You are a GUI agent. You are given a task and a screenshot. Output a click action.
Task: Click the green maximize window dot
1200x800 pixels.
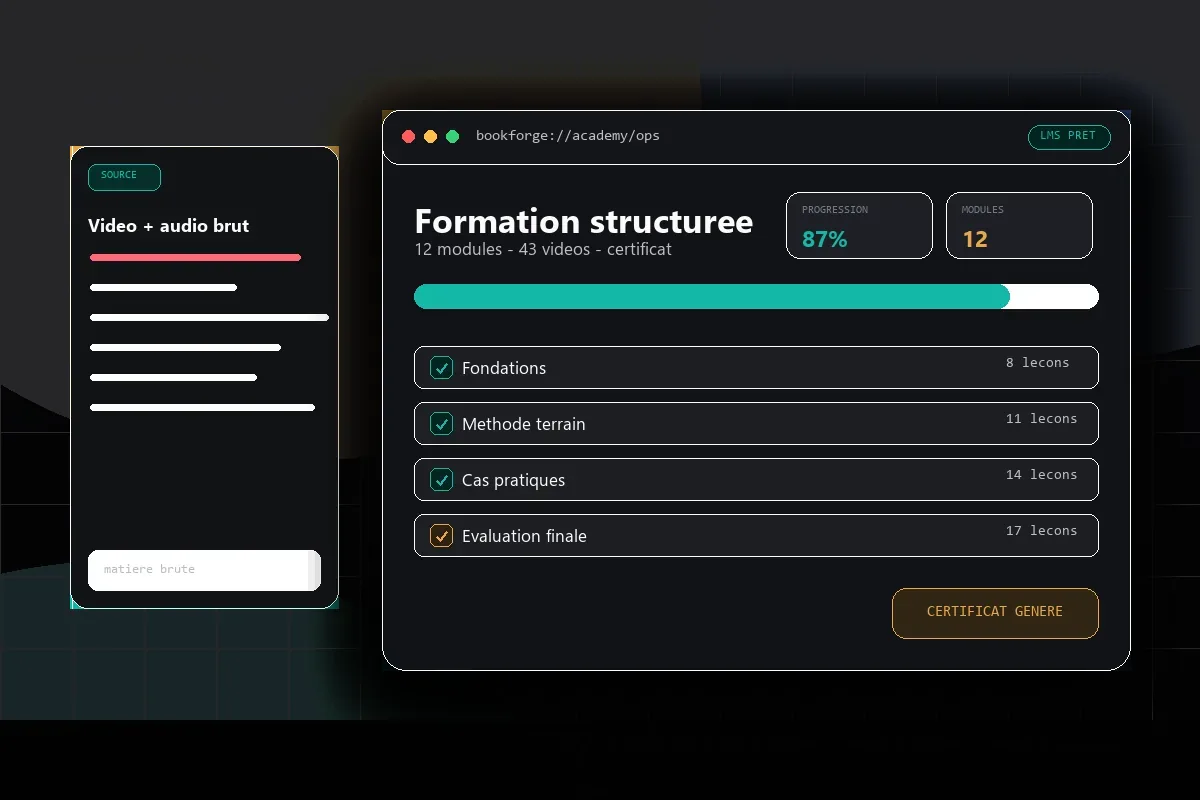pyautogui.click(x=452, y=136)
